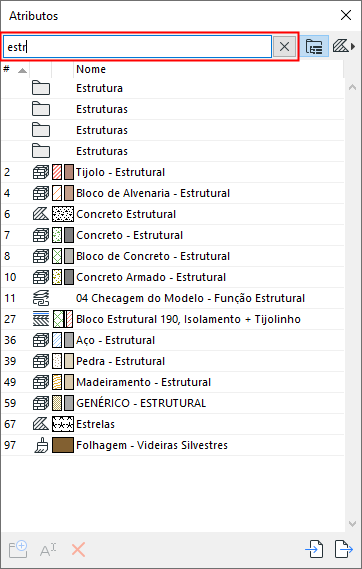The image size is (362, 569).
Task: Click the blue hatch swatch of Aço - Estrutural
Action: [57, 340]
